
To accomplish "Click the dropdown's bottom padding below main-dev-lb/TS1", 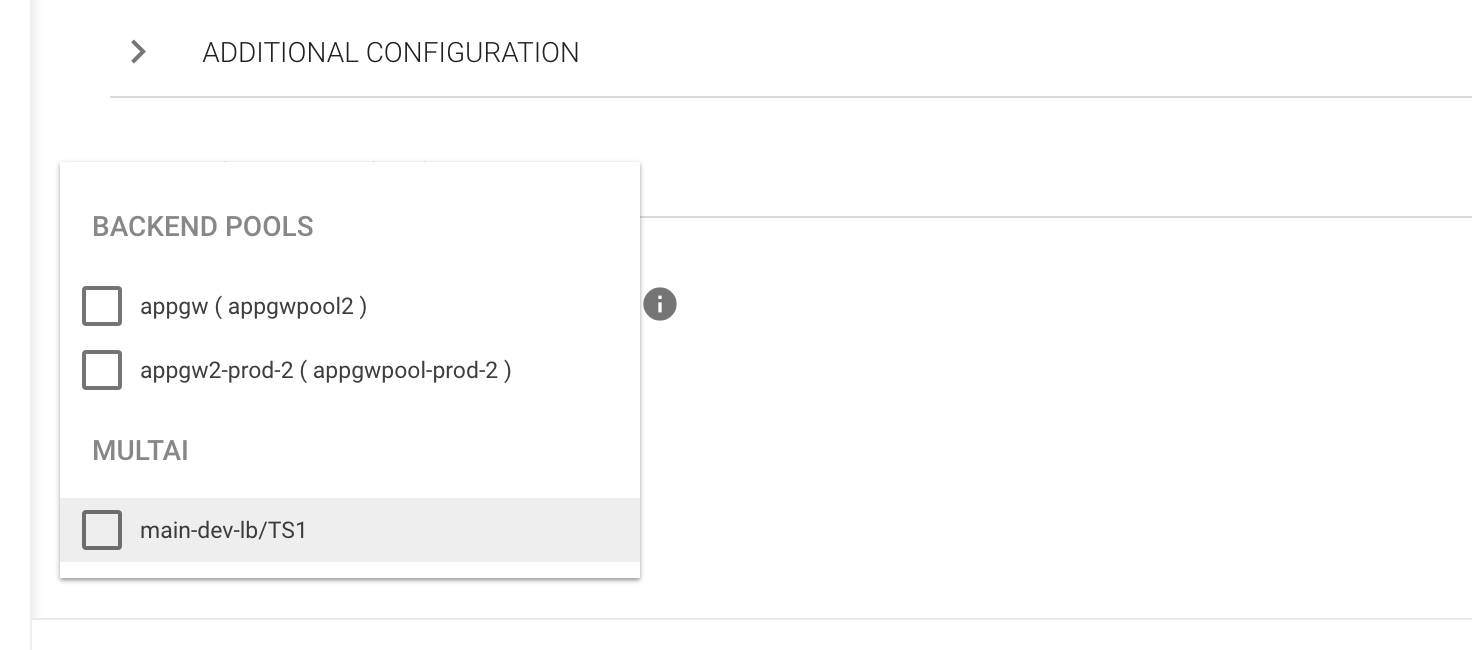I will (x=350, y=570).
